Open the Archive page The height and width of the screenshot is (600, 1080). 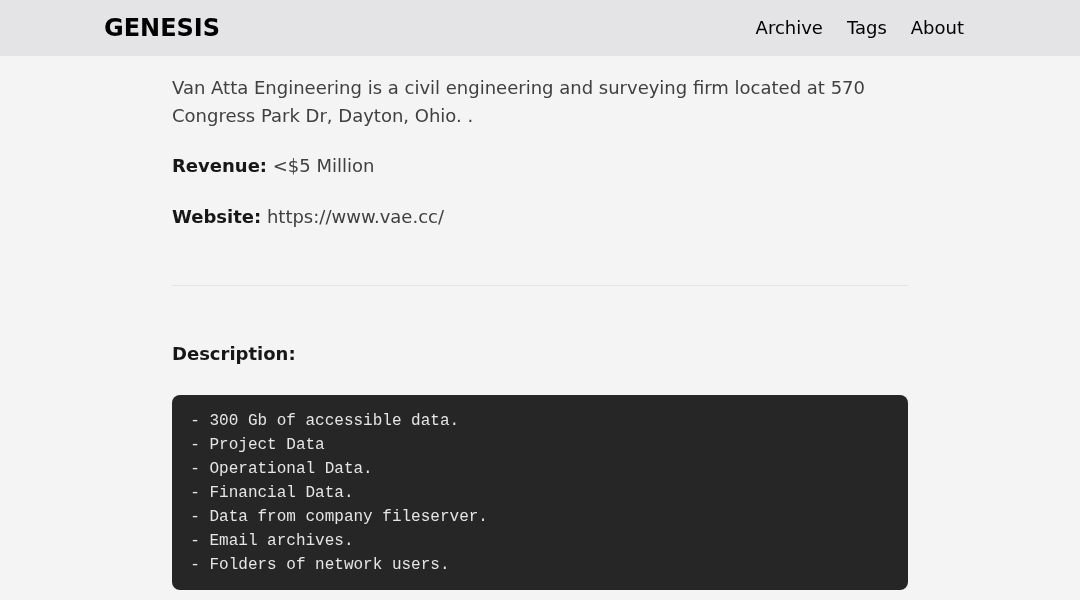789,28
